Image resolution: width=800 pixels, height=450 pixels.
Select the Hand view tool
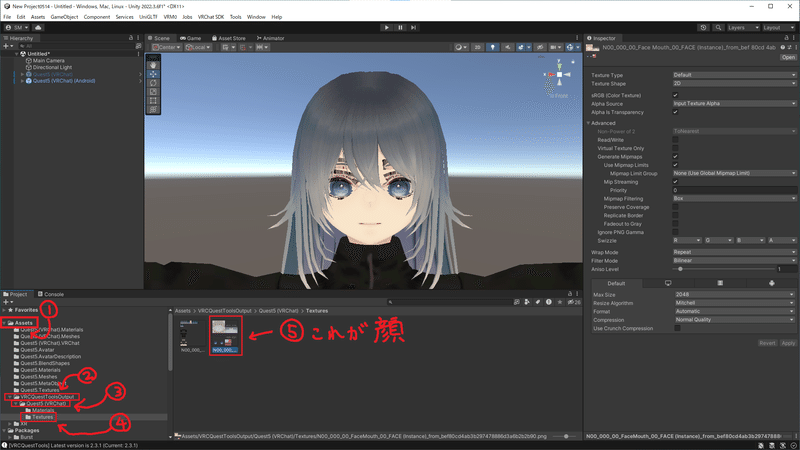[153, 65]
